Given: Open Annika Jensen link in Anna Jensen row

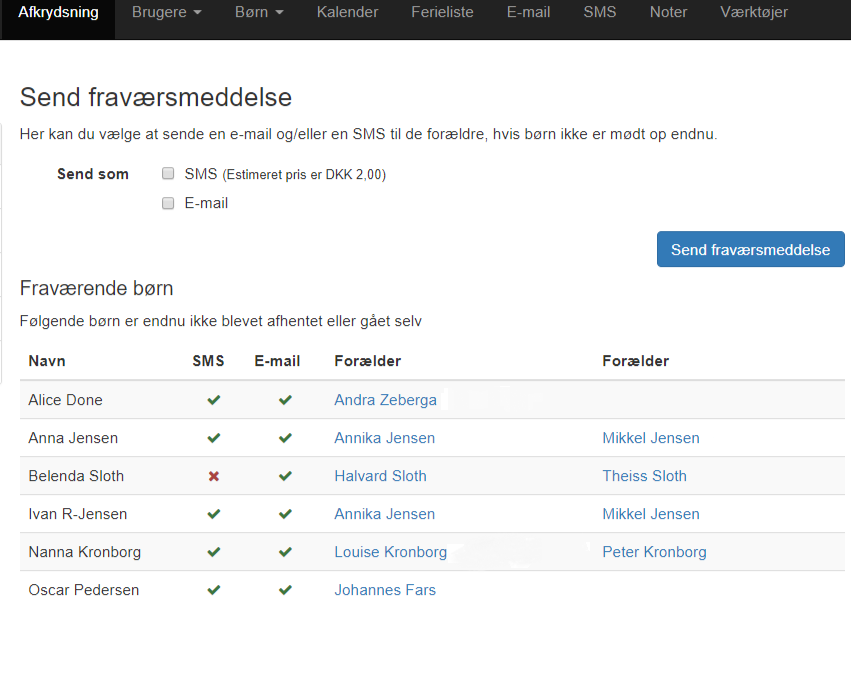Looking at the screenshot, I should 385,438.
